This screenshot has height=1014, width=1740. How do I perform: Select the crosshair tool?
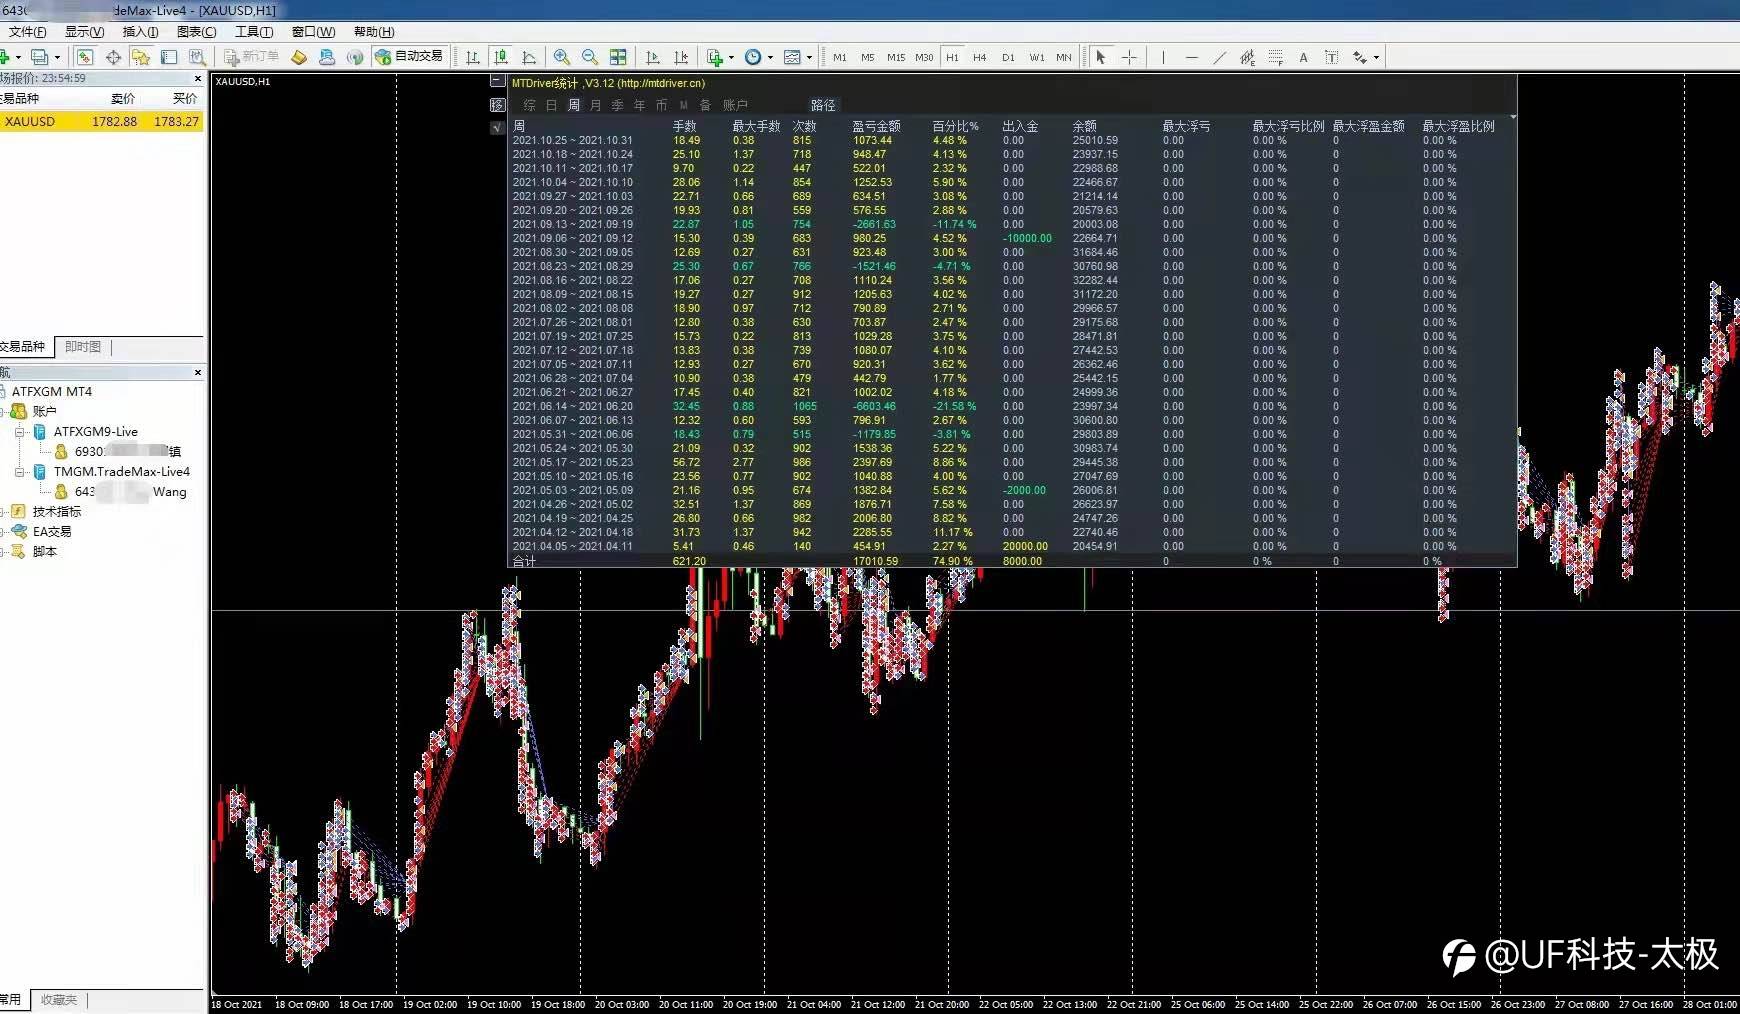pyautogui.click(x=1129, y=57)
